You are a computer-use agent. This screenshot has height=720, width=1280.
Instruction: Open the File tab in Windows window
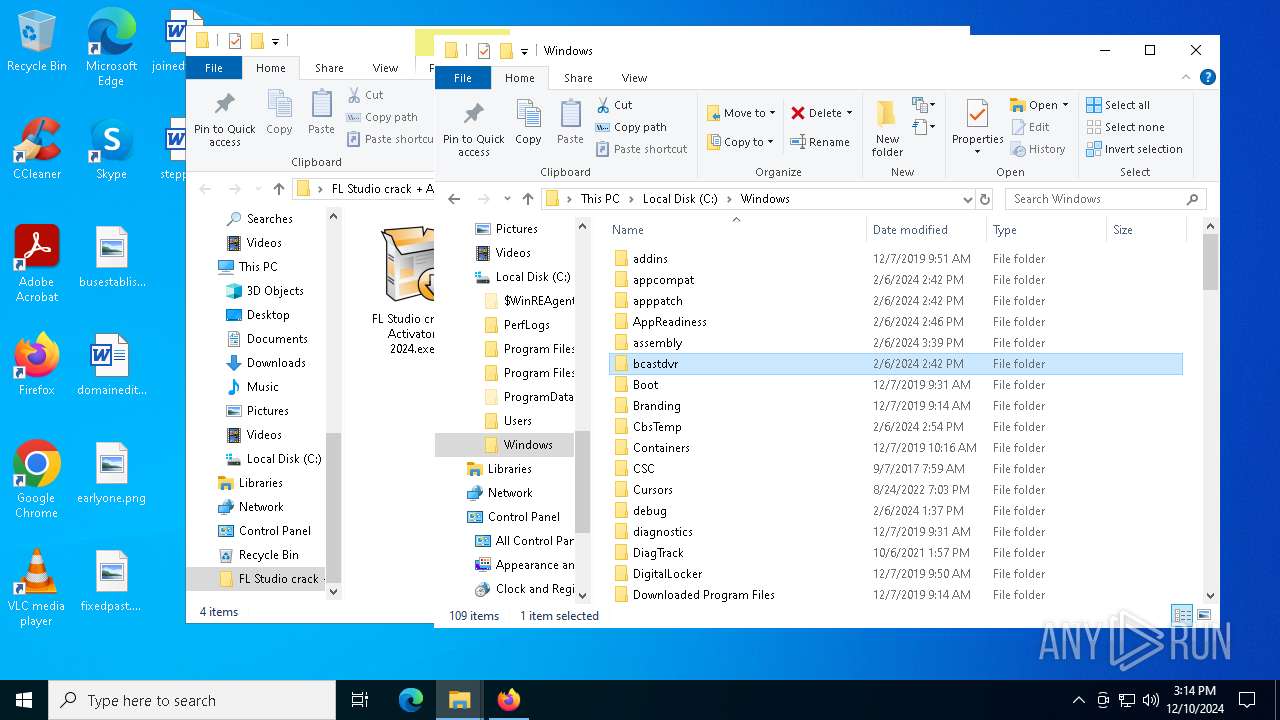462,78
